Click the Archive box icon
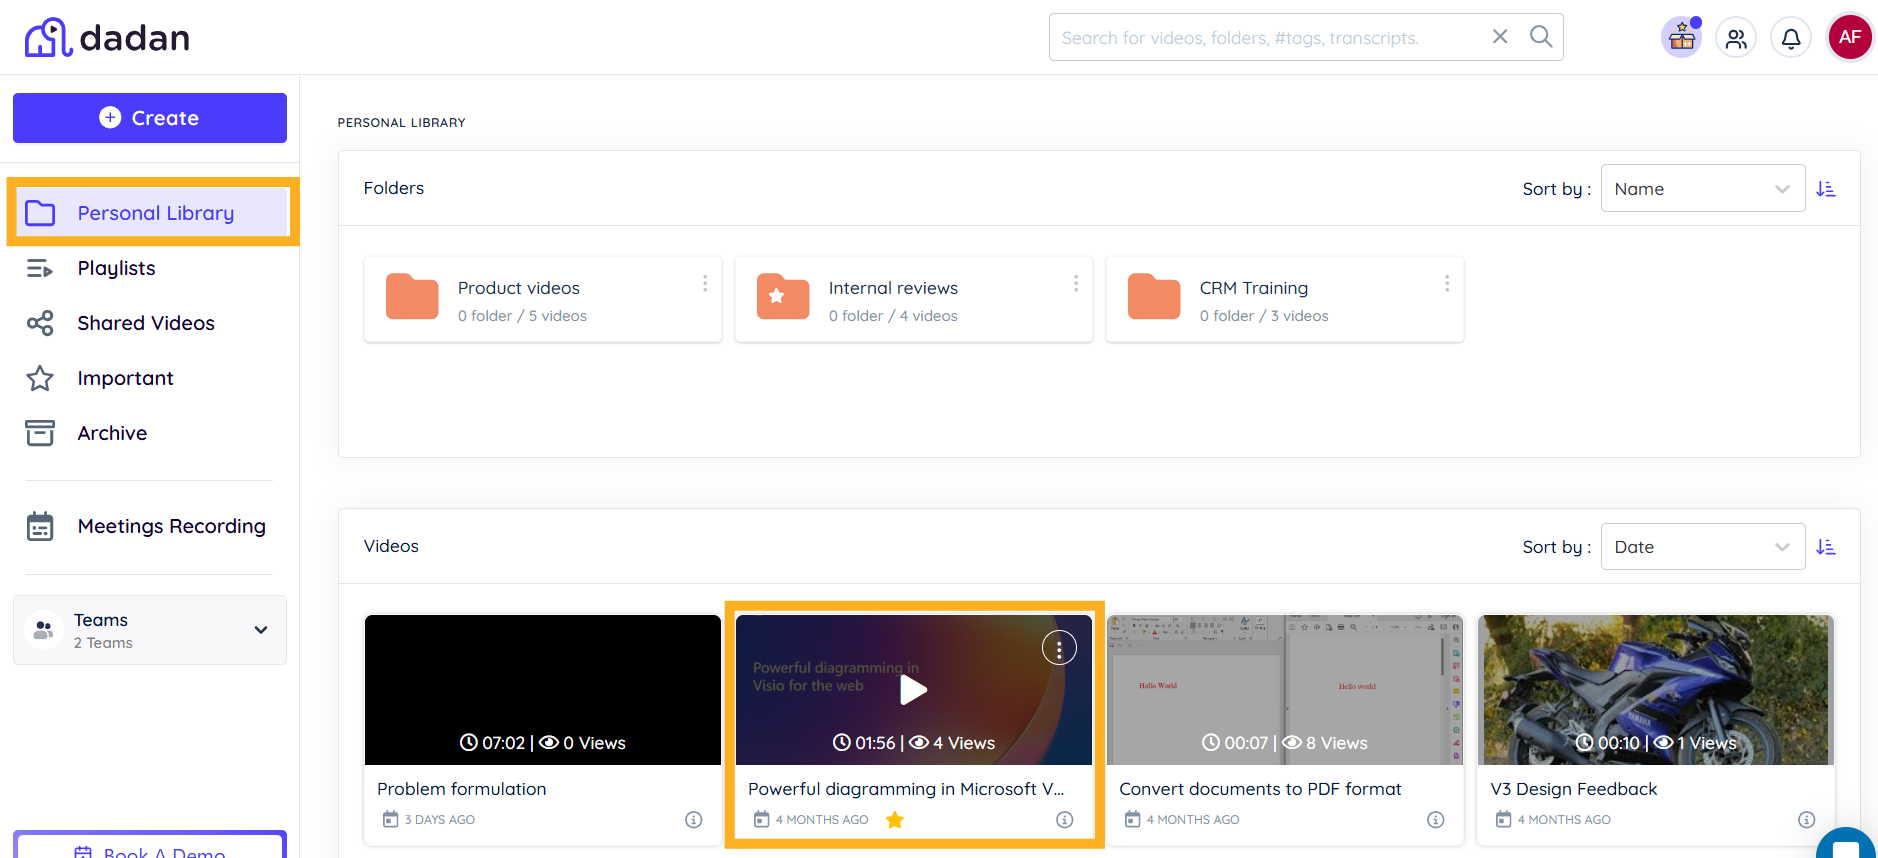The width and height of the screenshot is (1878, 858). 40,433
